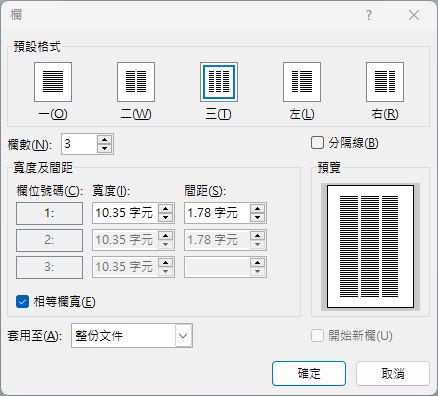Image resolution: width=438 pixels, height=396 pixels.
Task: Click the column 2 spacing field
Action: (x=217, y=240)
